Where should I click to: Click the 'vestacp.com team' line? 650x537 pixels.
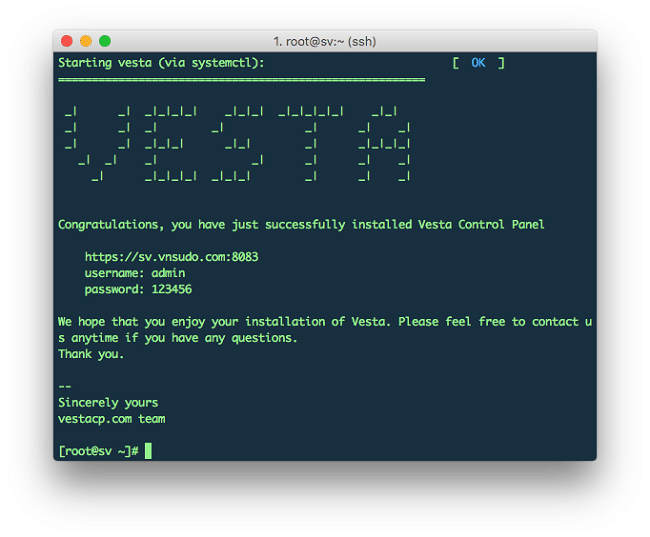point(112,419)
